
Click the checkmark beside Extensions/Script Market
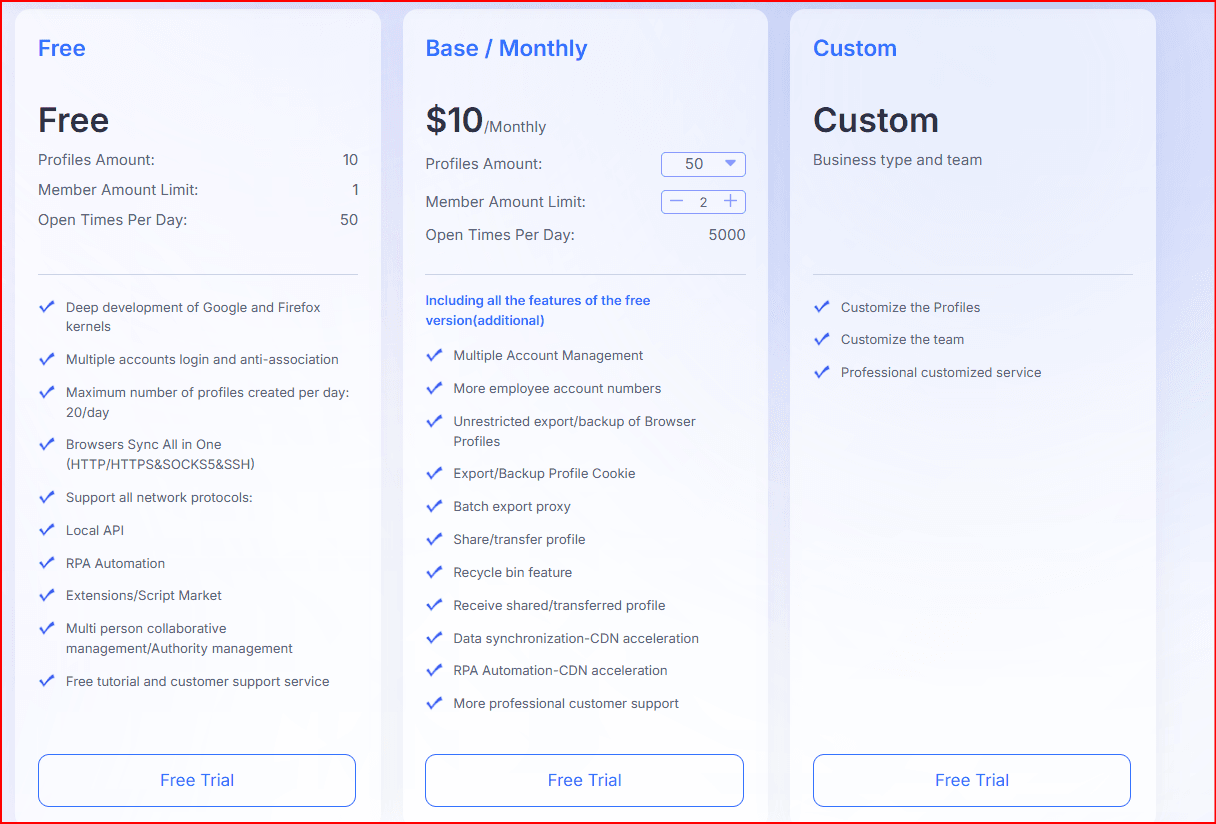tap(46, 595)
